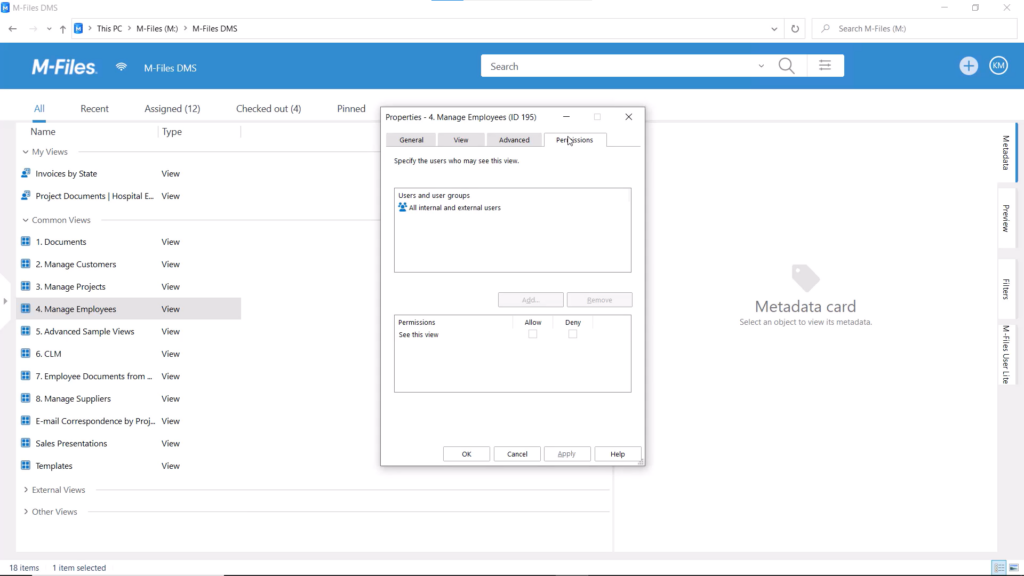Click the refresh icon in the address bar
The height and width of the screenshot is (576, 1024).
click(795, 28)
